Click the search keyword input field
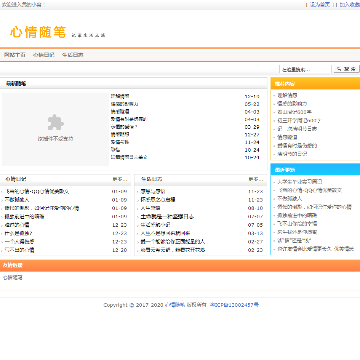 pos(305,69)
